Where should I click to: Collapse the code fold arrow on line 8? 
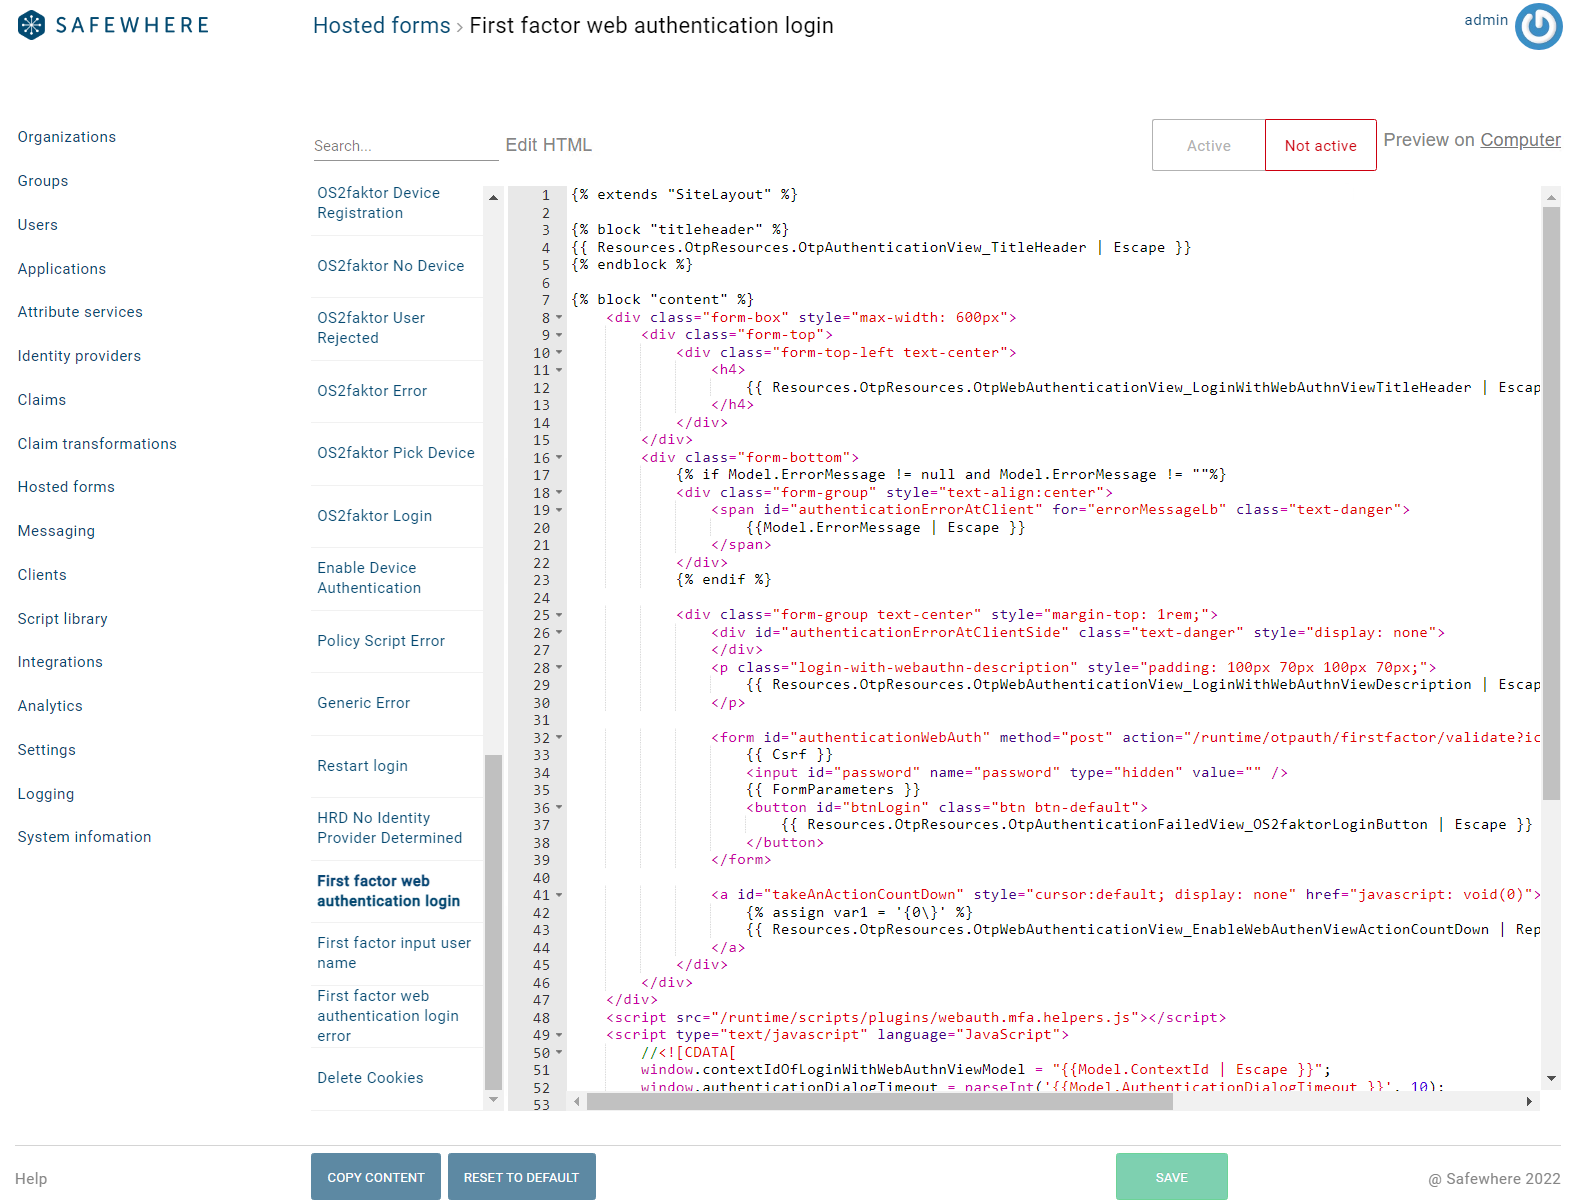[559, 318]
